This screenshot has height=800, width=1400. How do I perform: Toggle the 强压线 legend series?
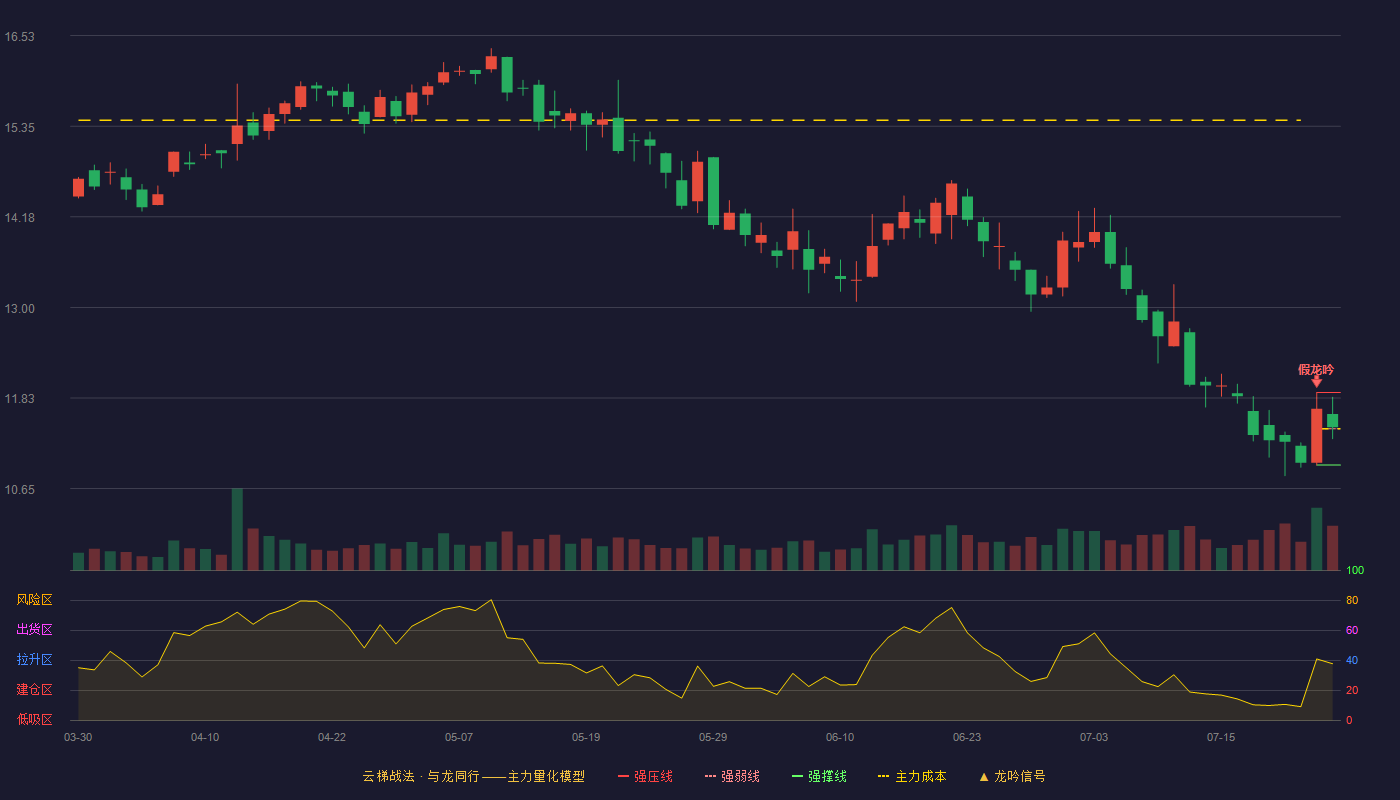click(645, 776)
